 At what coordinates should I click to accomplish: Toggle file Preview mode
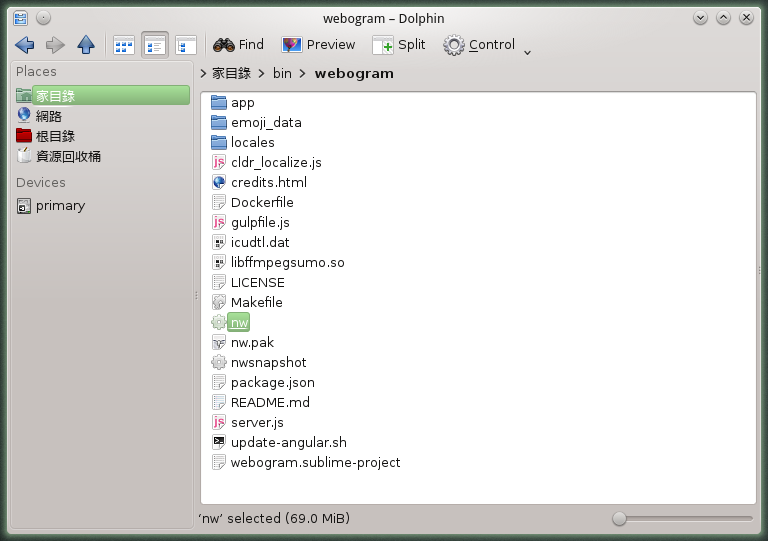point(318,45)
